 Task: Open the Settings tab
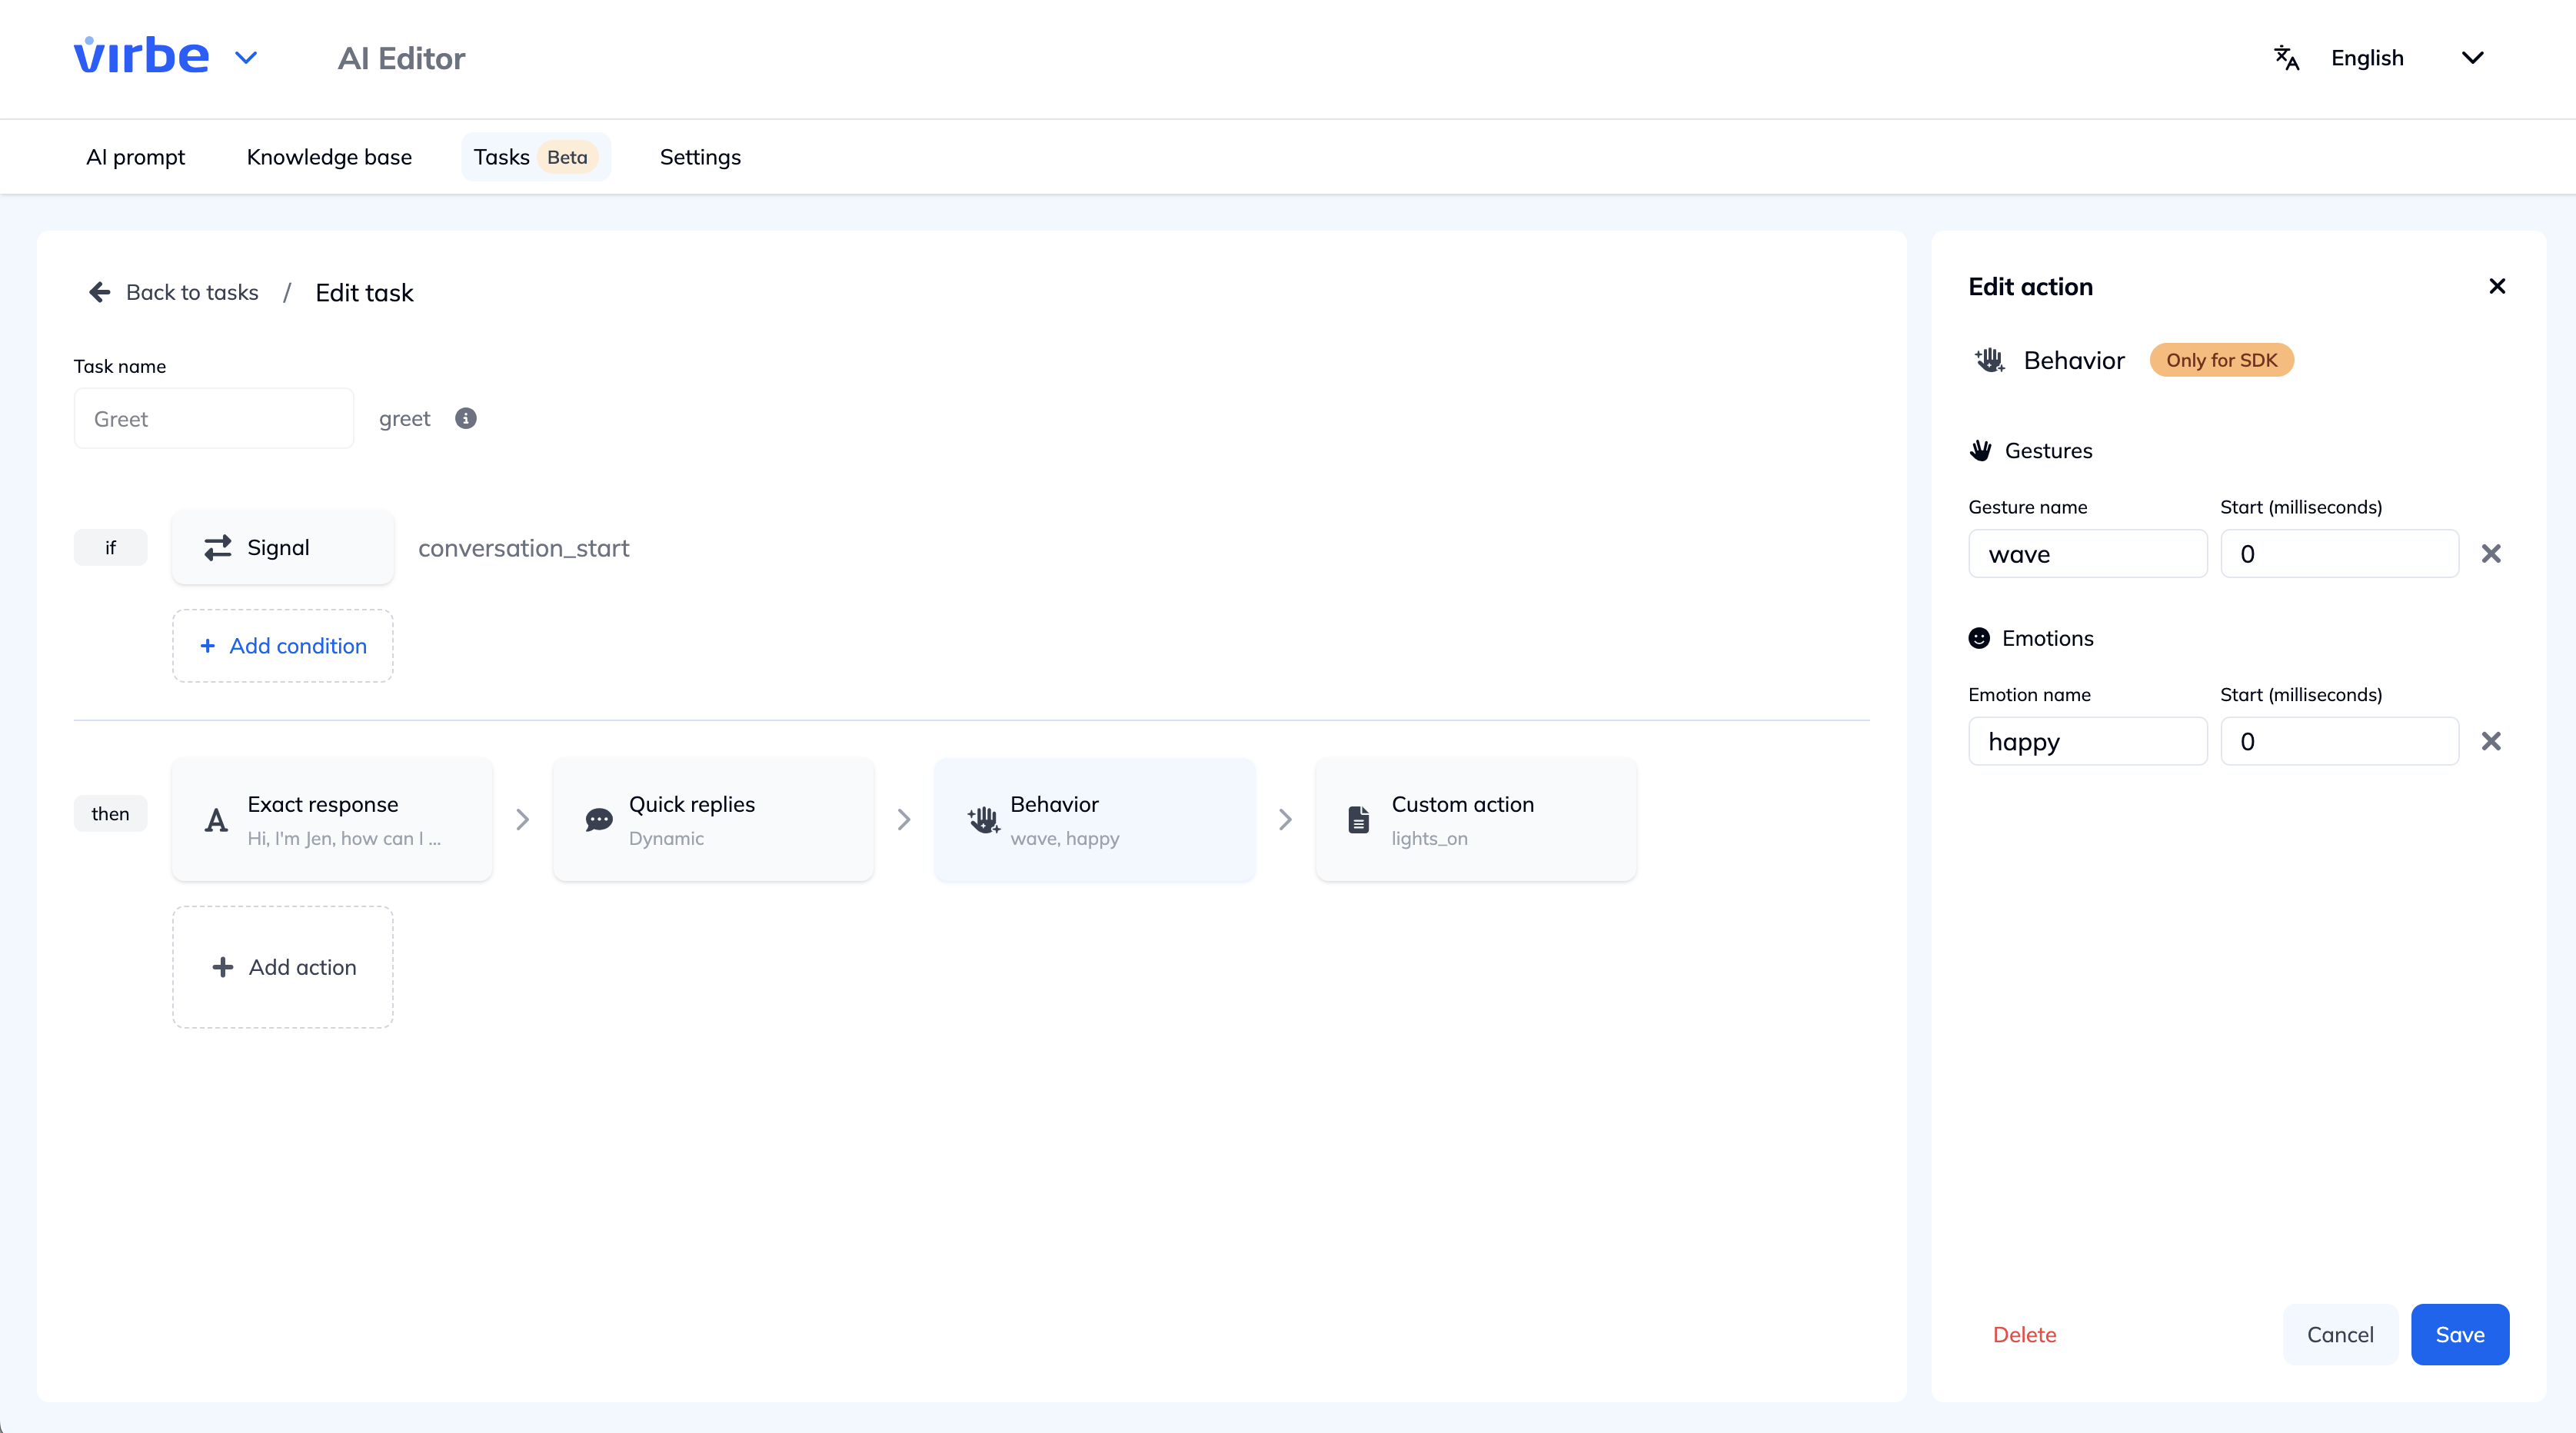(x=699, y=157)
